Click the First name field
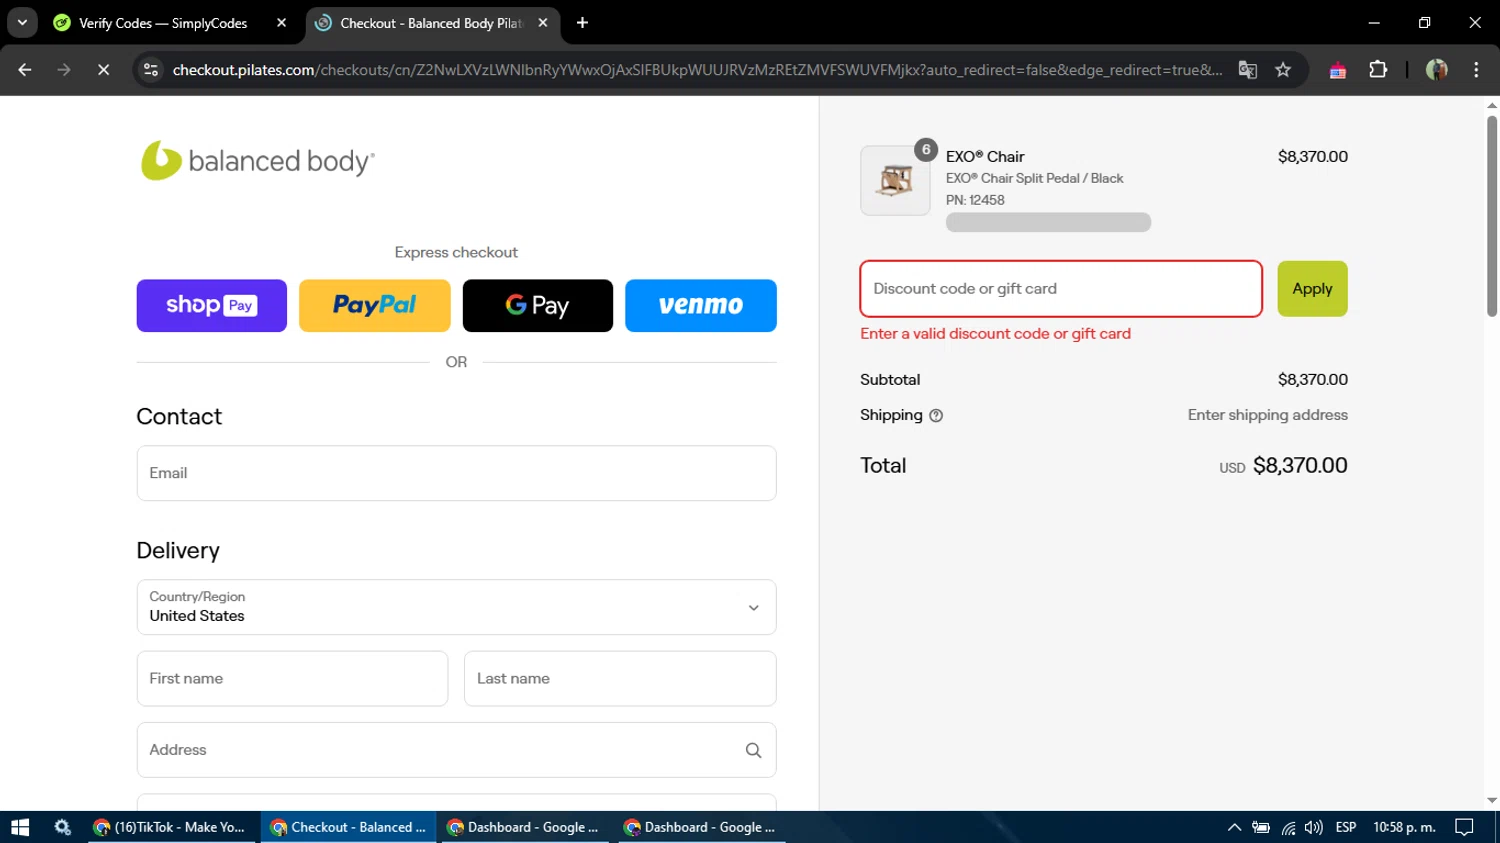Image resolution: width=1500 pixels, height=843 pixels. (292, 679)
